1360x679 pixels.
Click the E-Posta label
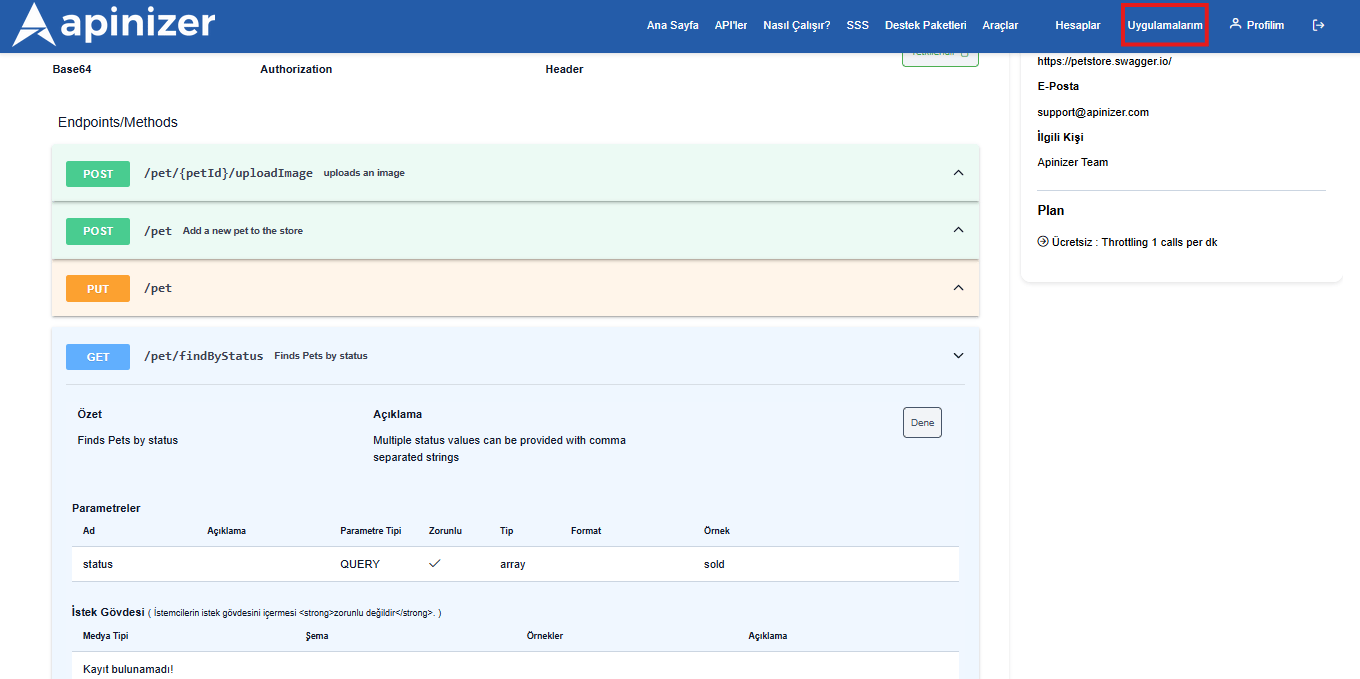1058,86
